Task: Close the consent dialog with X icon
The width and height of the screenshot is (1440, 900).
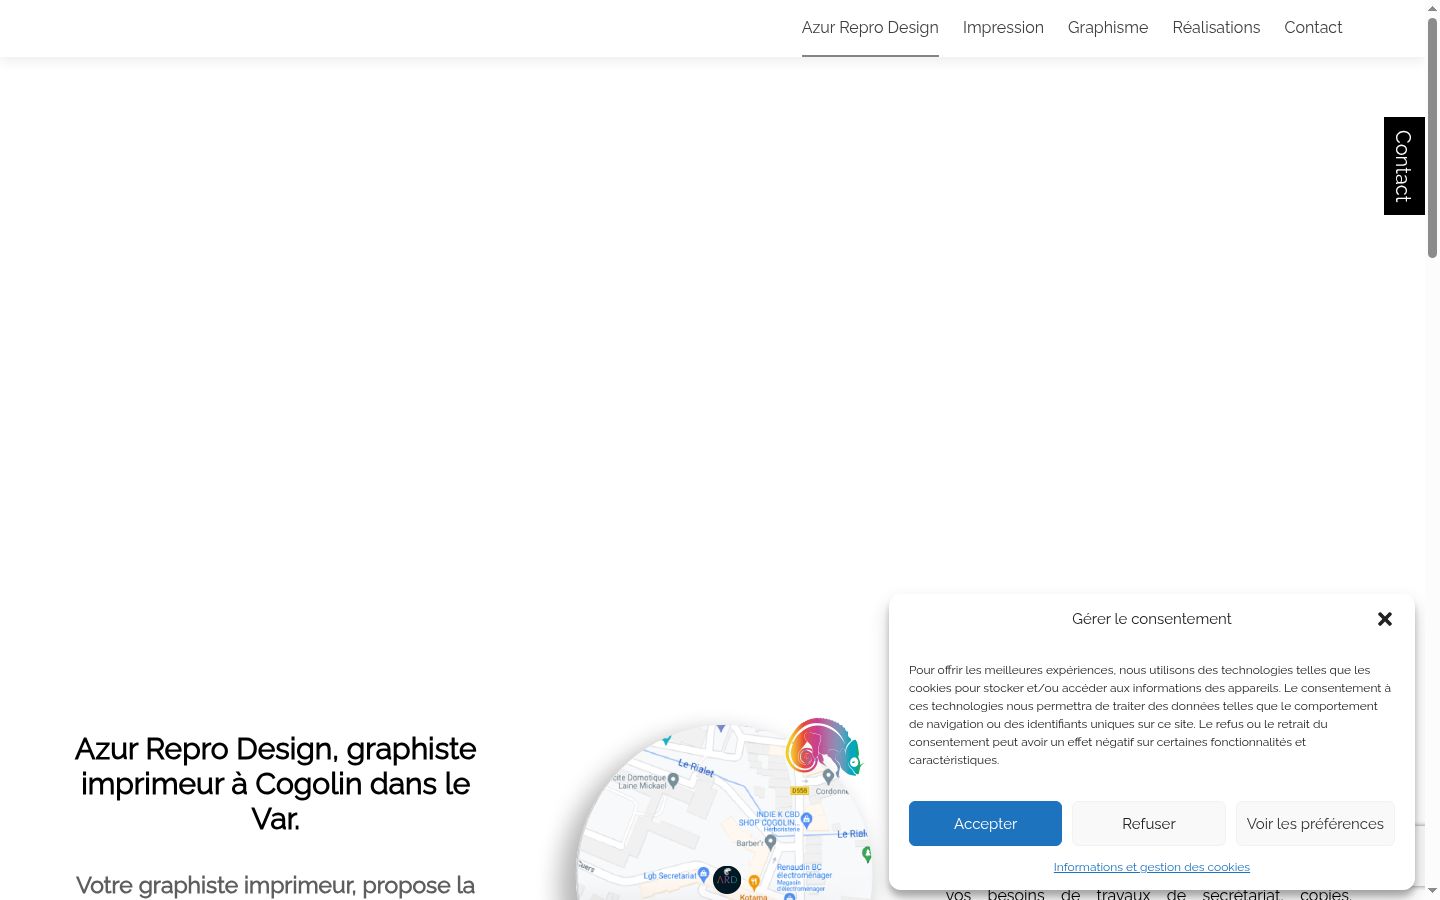Action: pyautogui.click(x=1385, y=619)
